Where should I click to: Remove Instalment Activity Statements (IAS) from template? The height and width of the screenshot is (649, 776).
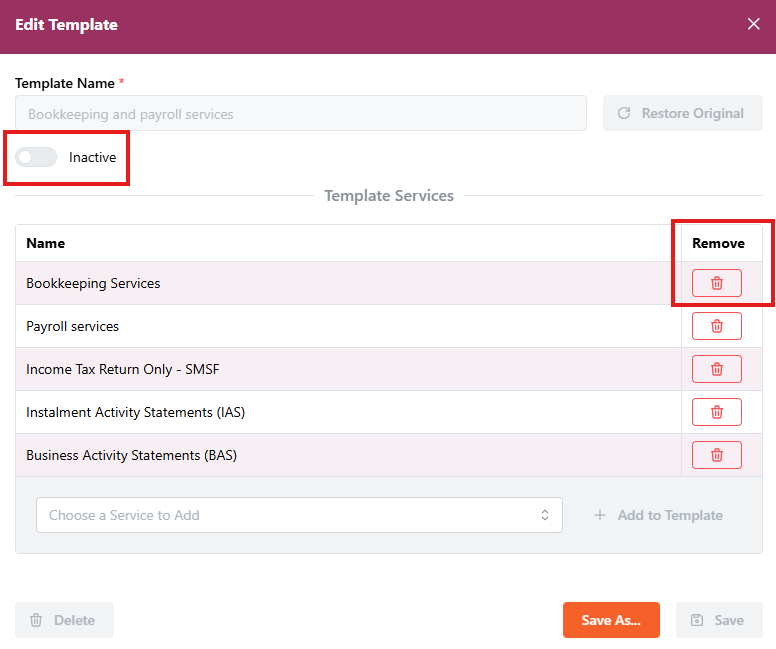tap(716, 412)
